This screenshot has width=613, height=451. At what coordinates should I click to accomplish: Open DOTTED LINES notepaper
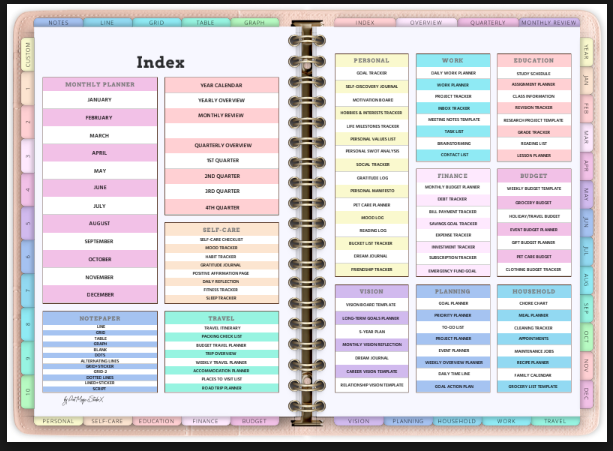(100, 378)
